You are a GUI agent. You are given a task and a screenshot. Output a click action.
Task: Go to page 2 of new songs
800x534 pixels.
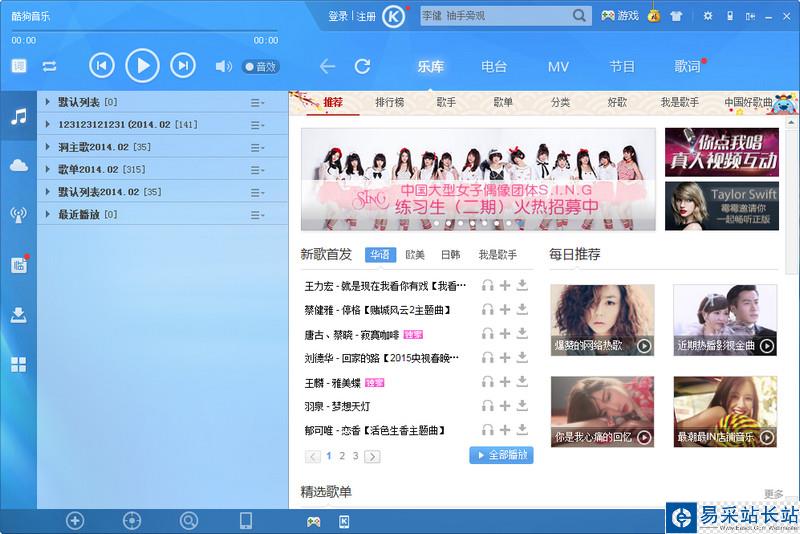pos(342,456)
